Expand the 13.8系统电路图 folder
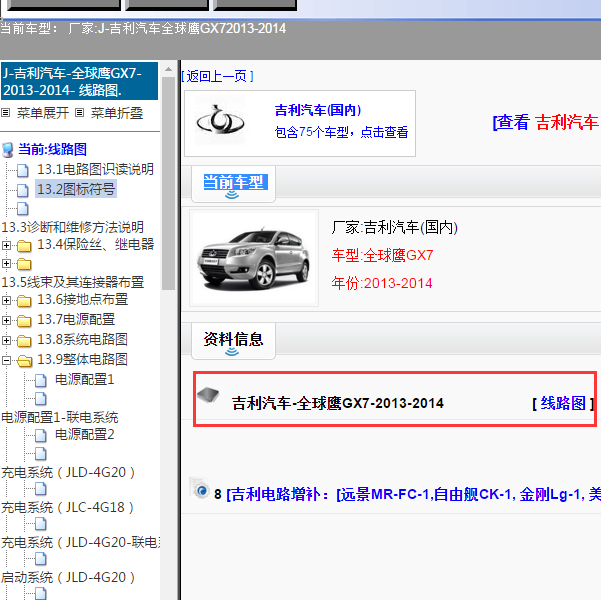The width and height of the screenshot is (601, 600). tap(6, 340)
